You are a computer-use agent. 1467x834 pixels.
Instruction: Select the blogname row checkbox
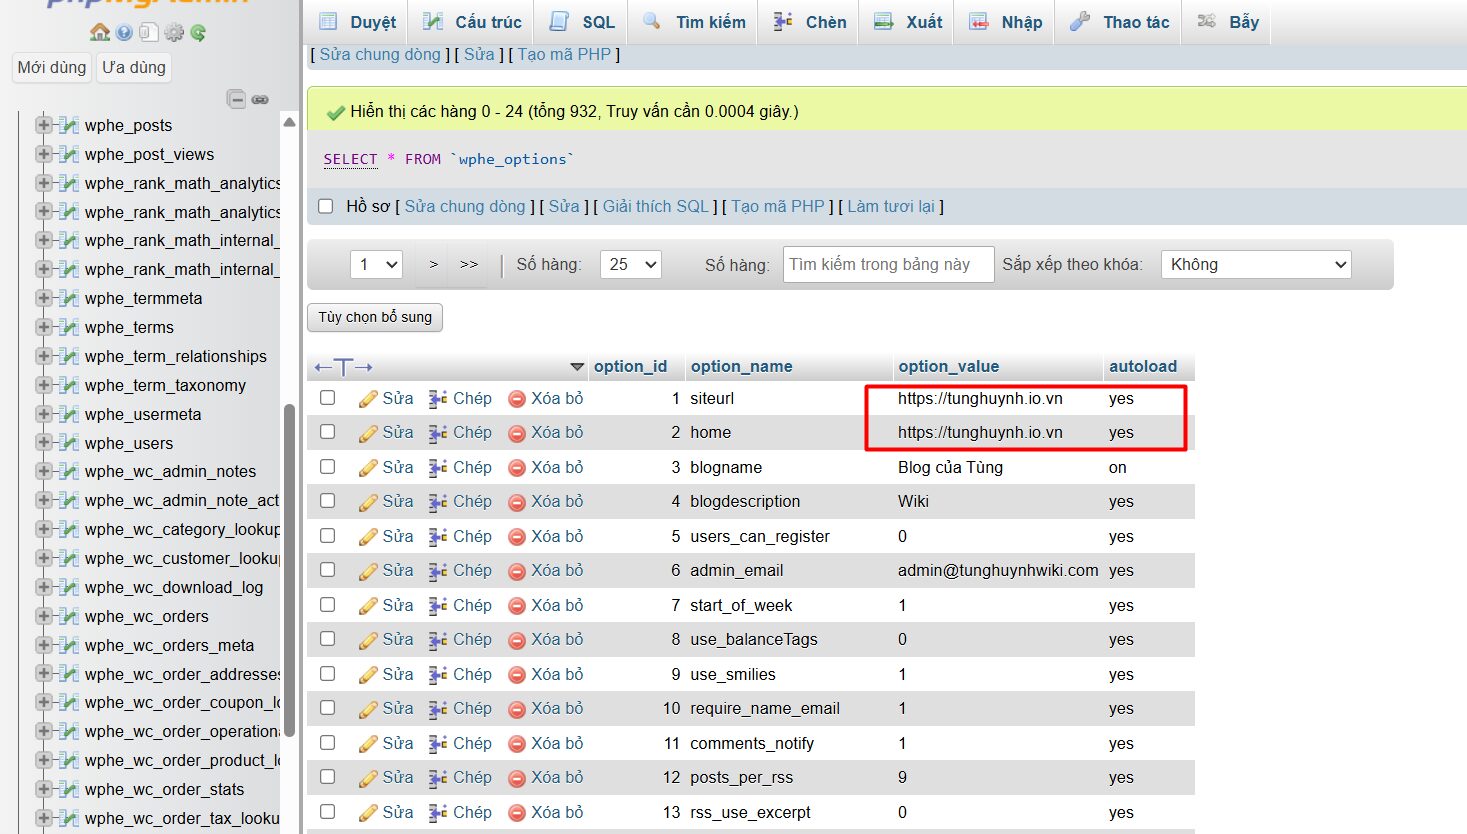(328, 467)
